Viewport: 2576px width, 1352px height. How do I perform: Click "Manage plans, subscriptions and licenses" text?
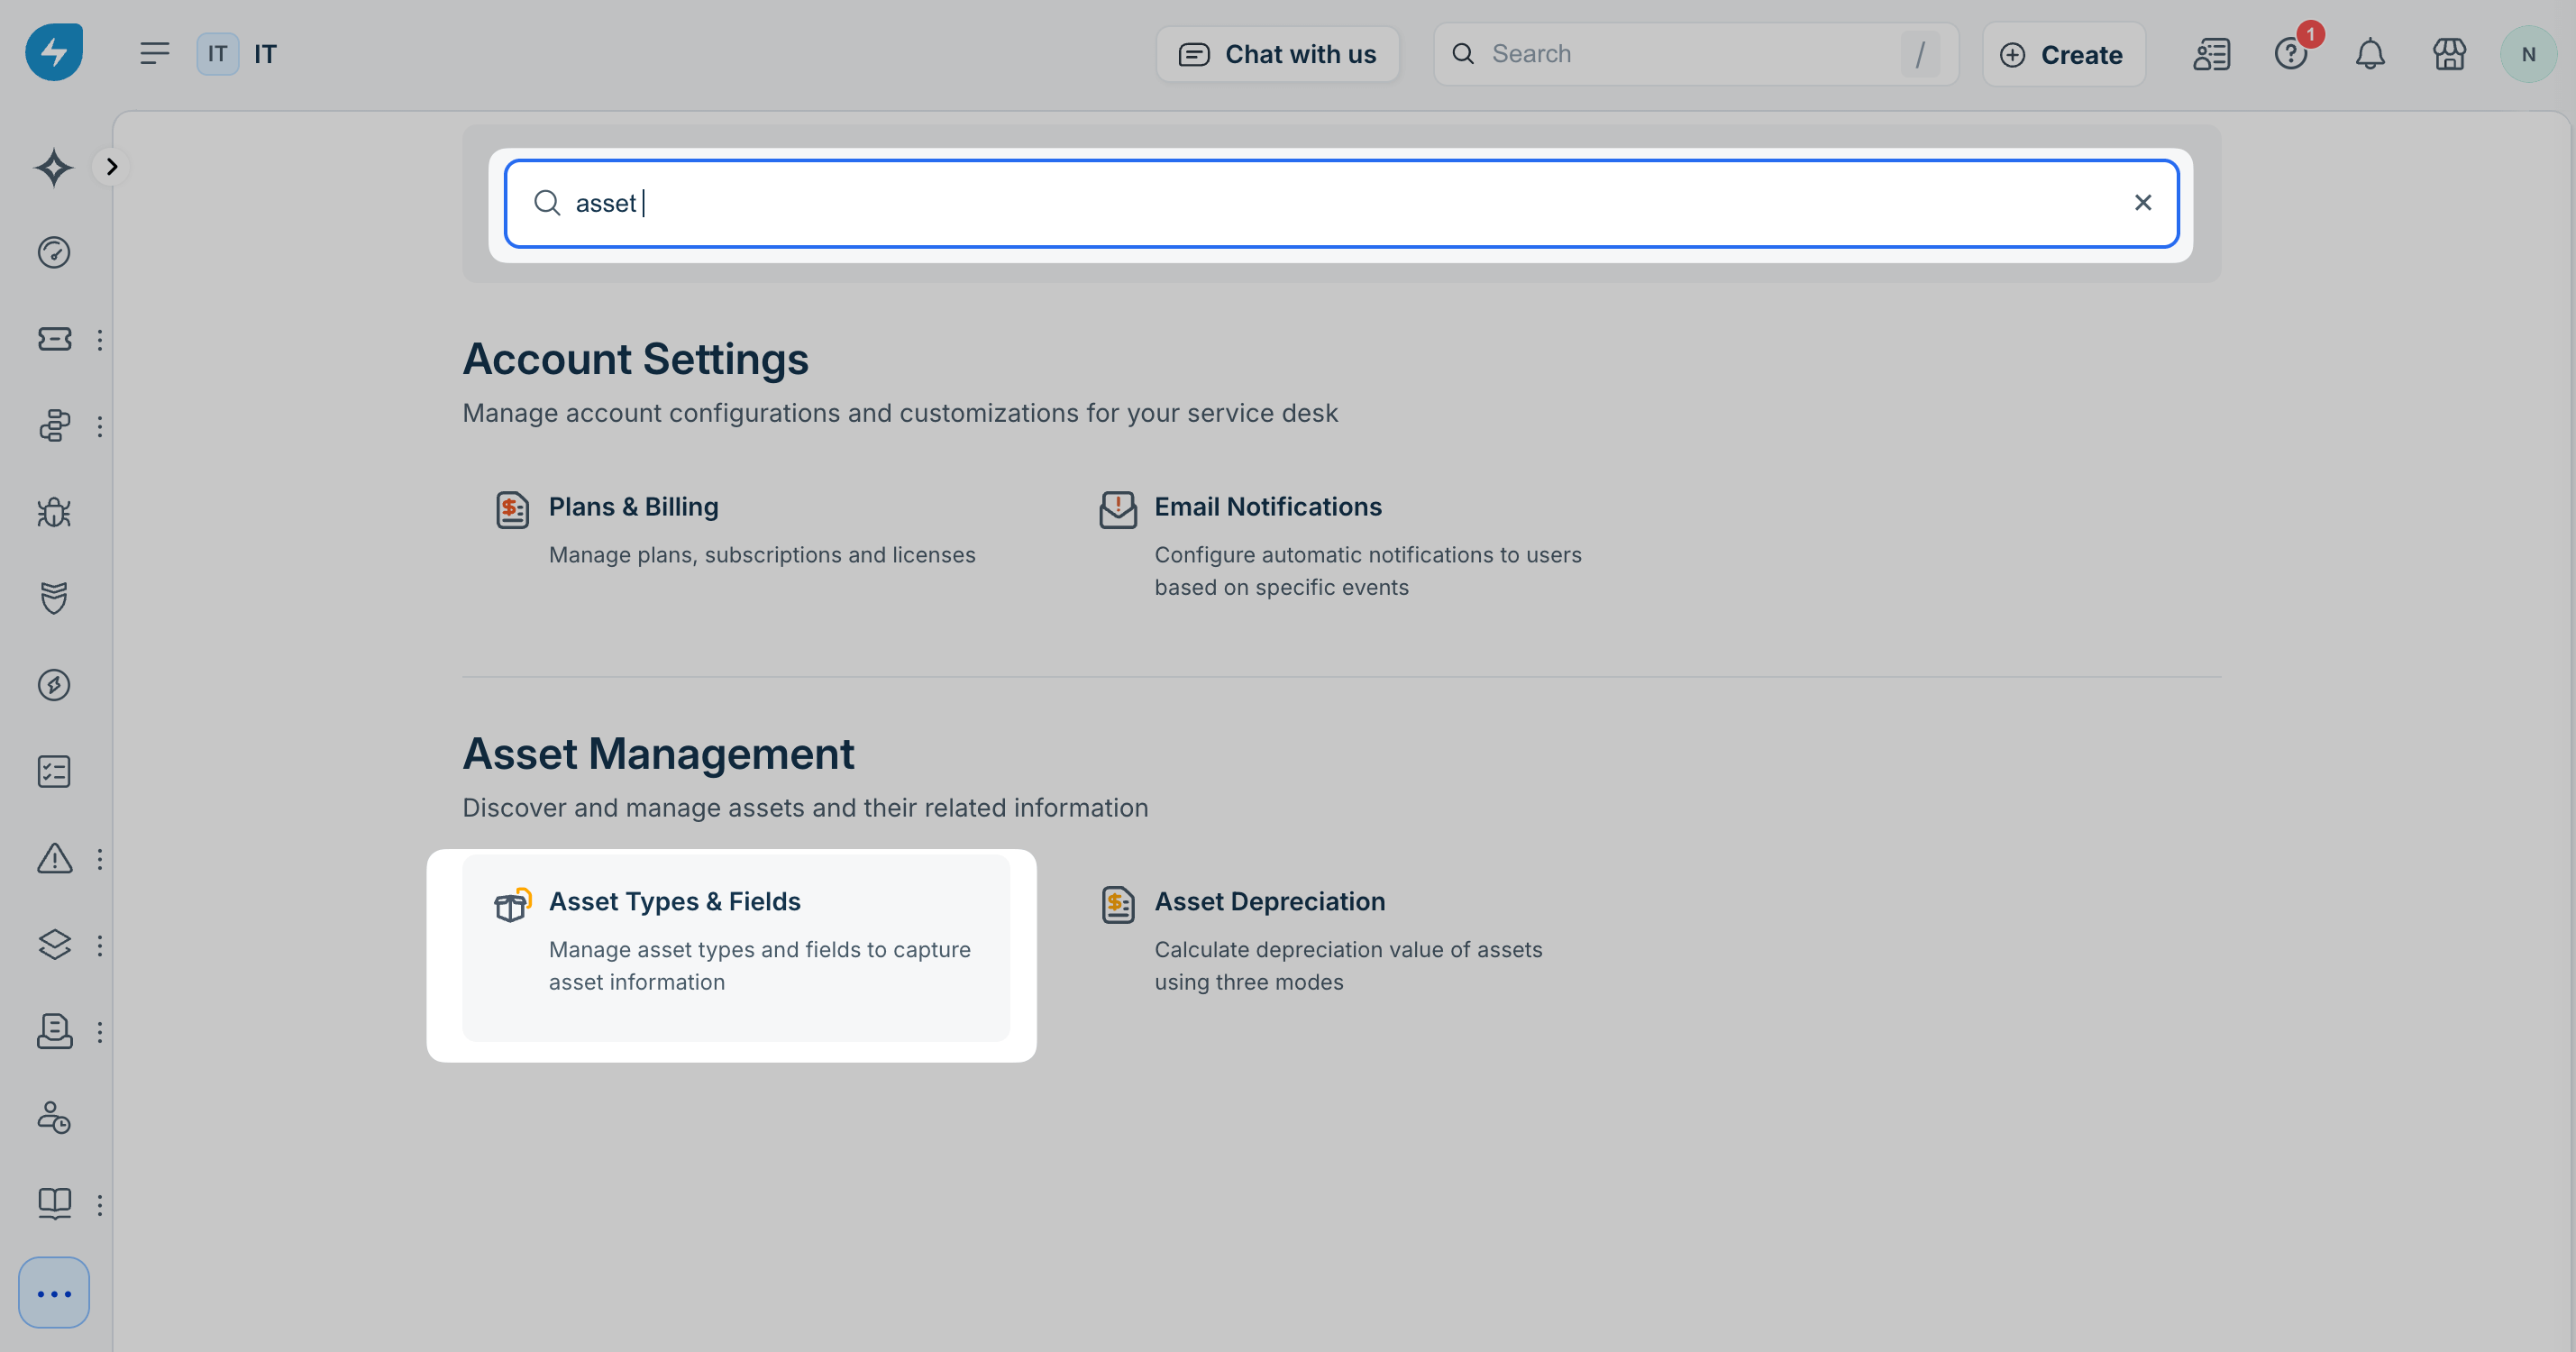click(x=762, y=555)
